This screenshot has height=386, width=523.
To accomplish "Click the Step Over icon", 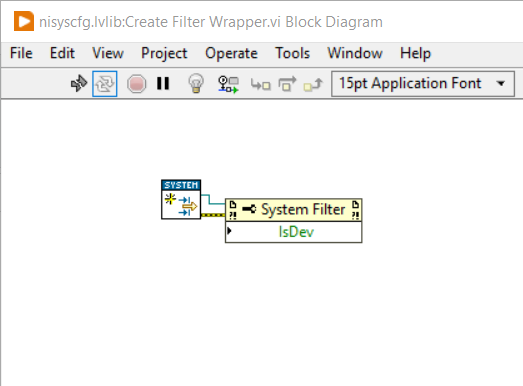I will click(287, 84).
